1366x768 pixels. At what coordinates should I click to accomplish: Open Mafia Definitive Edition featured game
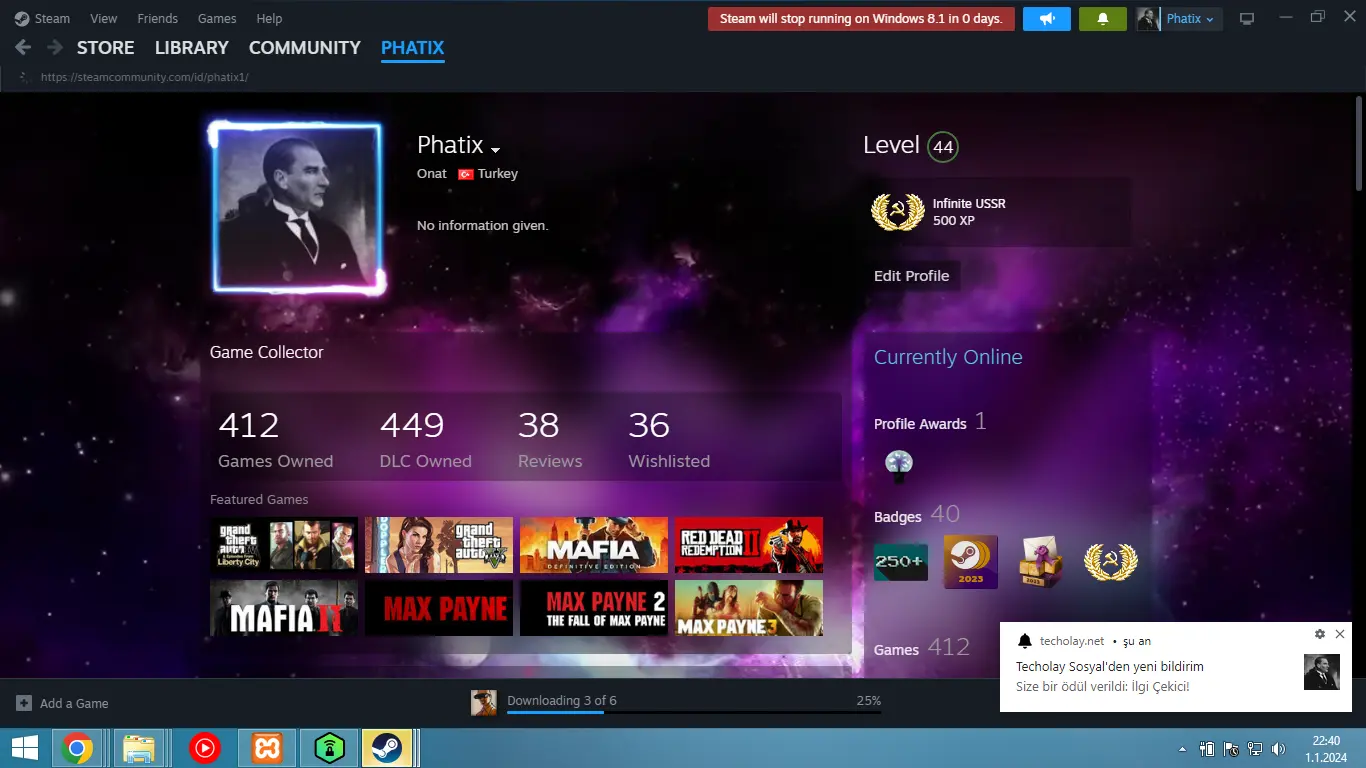click(594, 545)
